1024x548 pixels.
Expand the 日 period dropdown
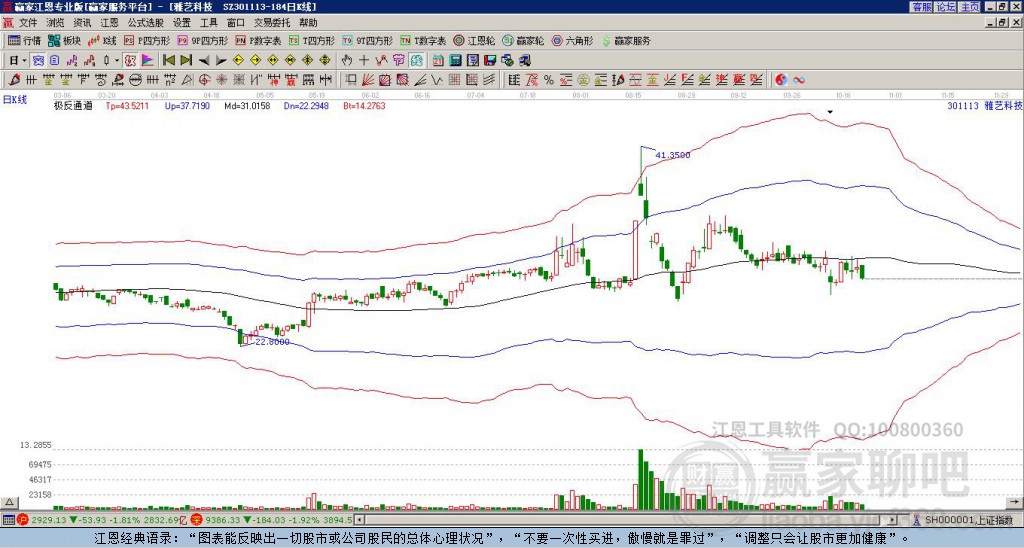[x=25, y=61]
